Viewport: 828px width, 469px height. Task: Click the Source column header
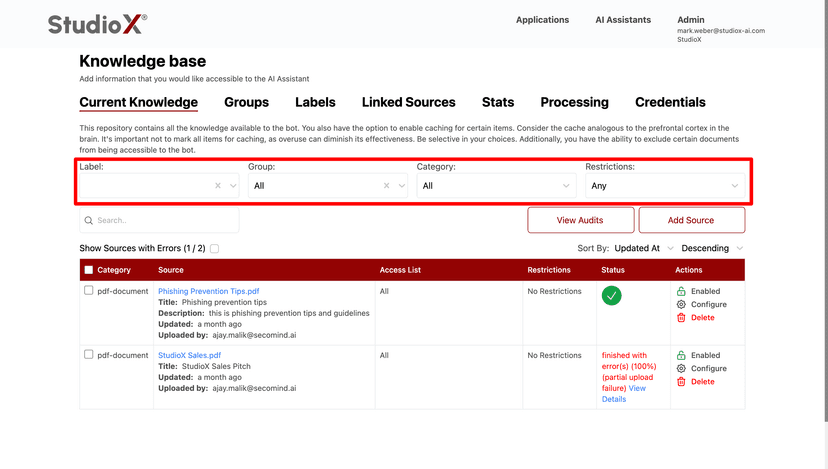tap(171, 270)
